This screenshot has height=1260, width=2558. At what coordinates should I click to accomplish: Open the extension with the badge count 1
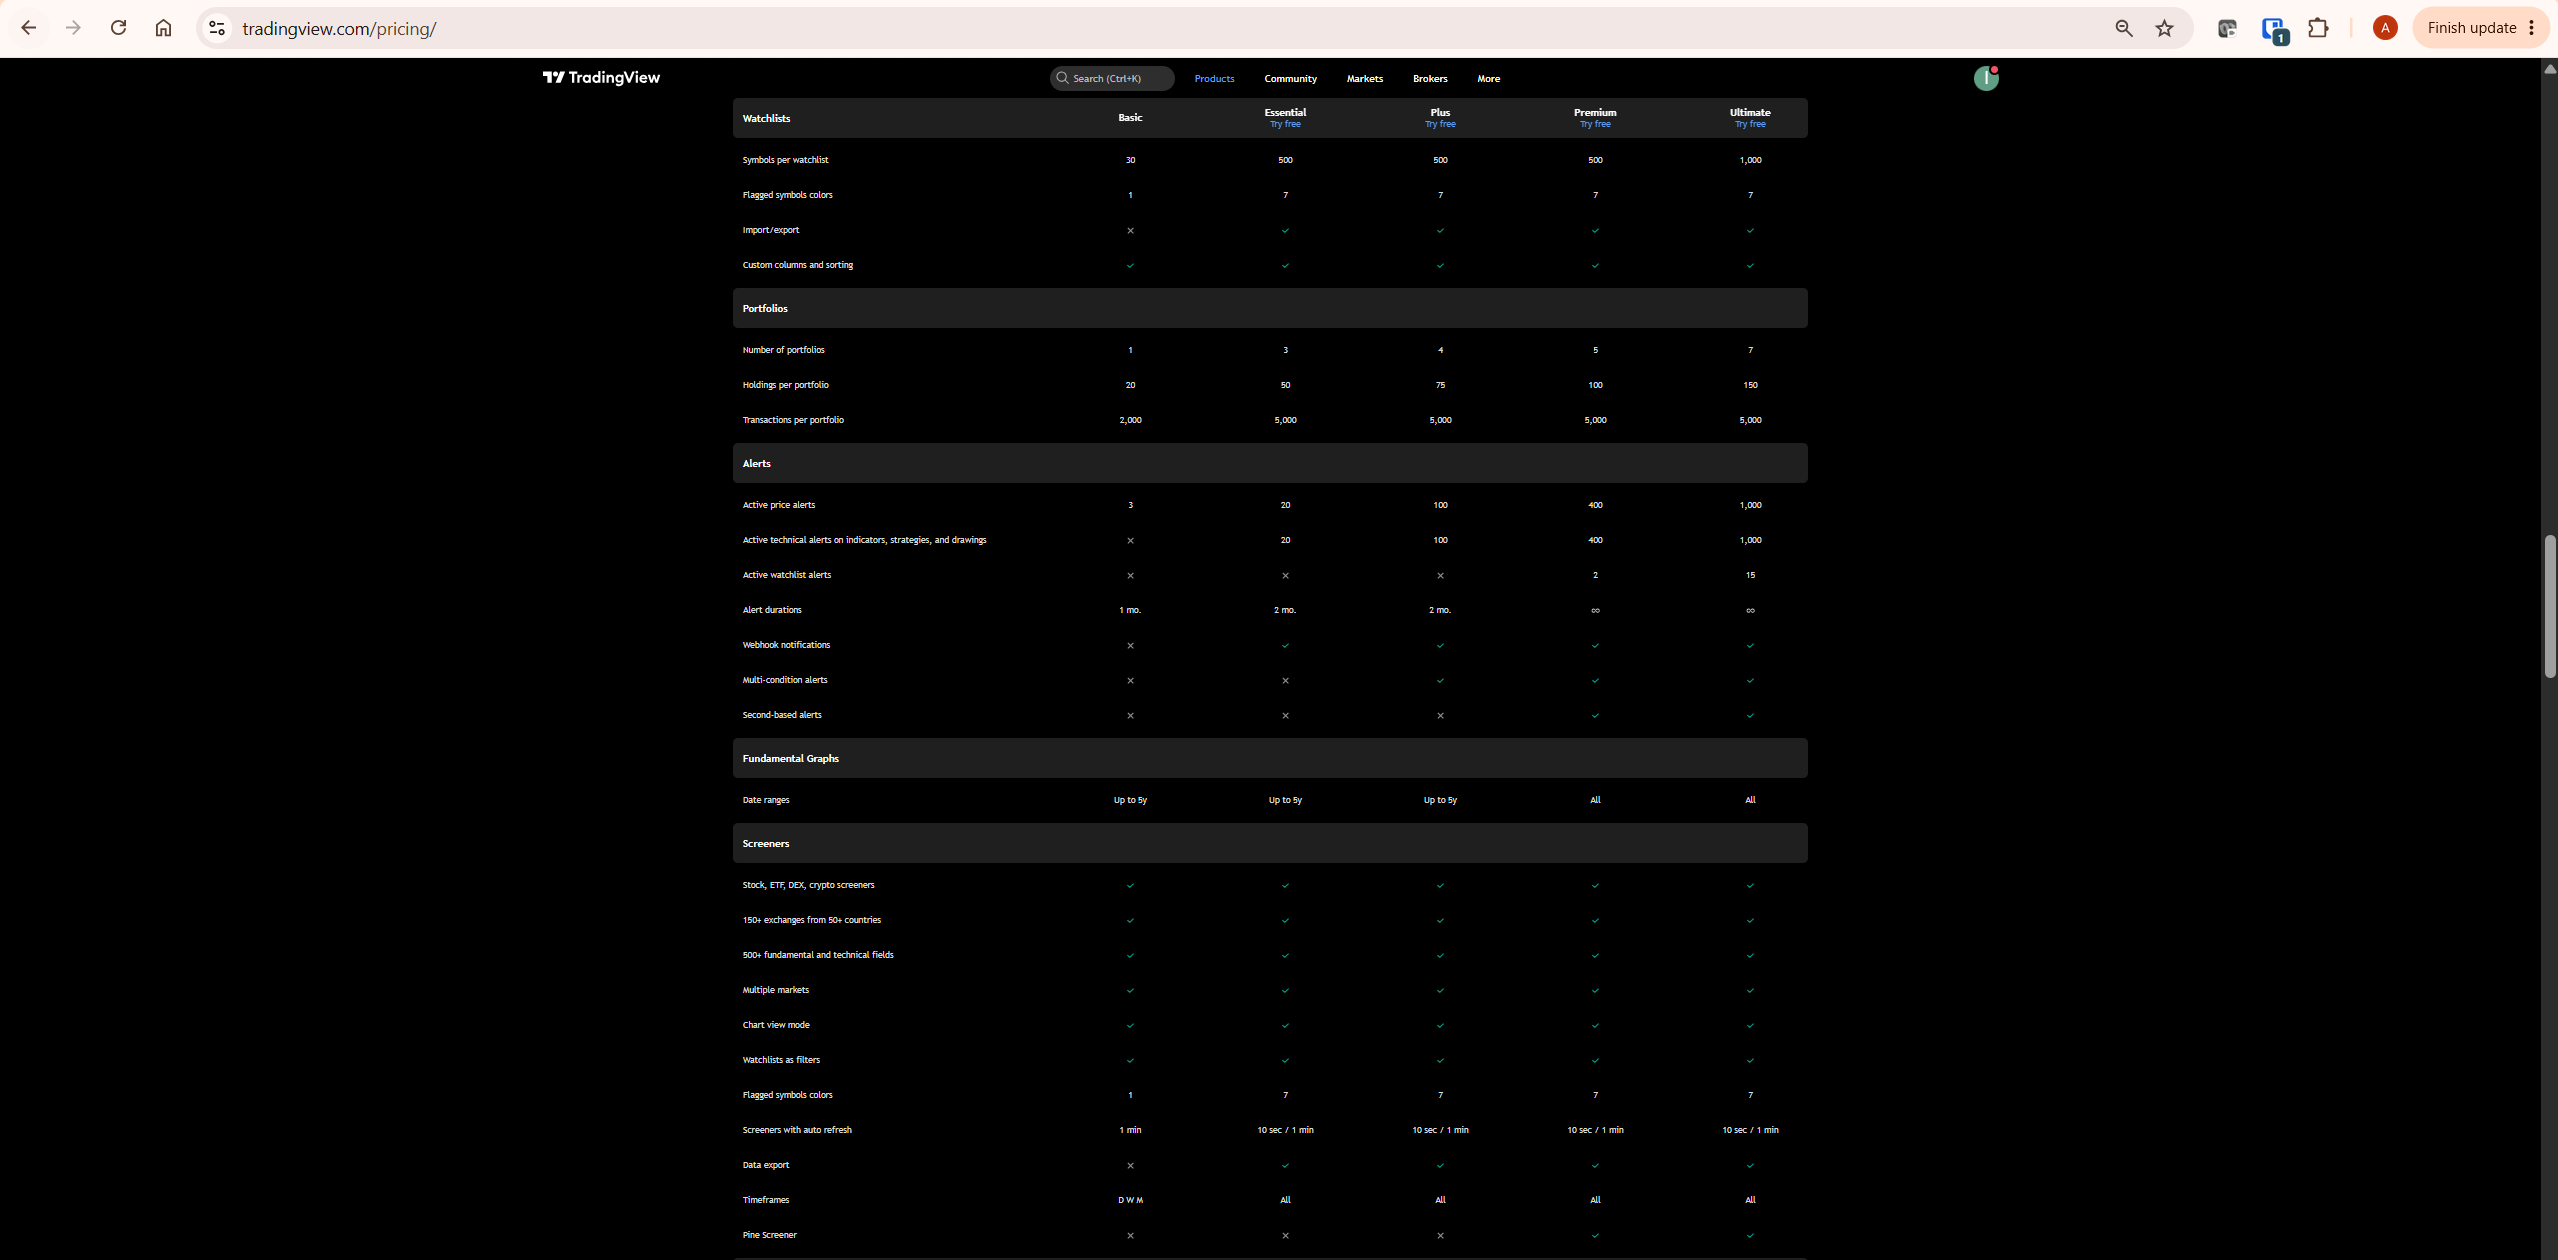click(x=2273, y=29)
